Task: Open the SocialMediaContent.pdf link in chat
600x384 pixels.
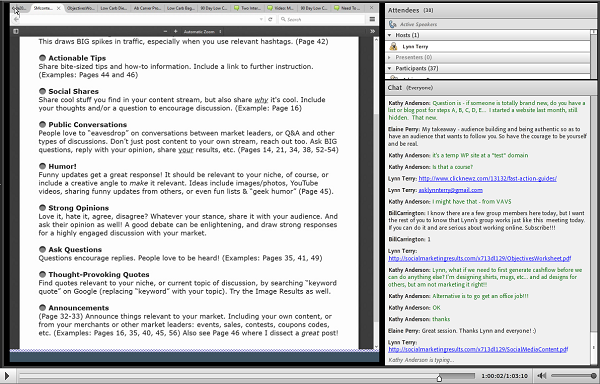Action: click(x=478, y=350)
